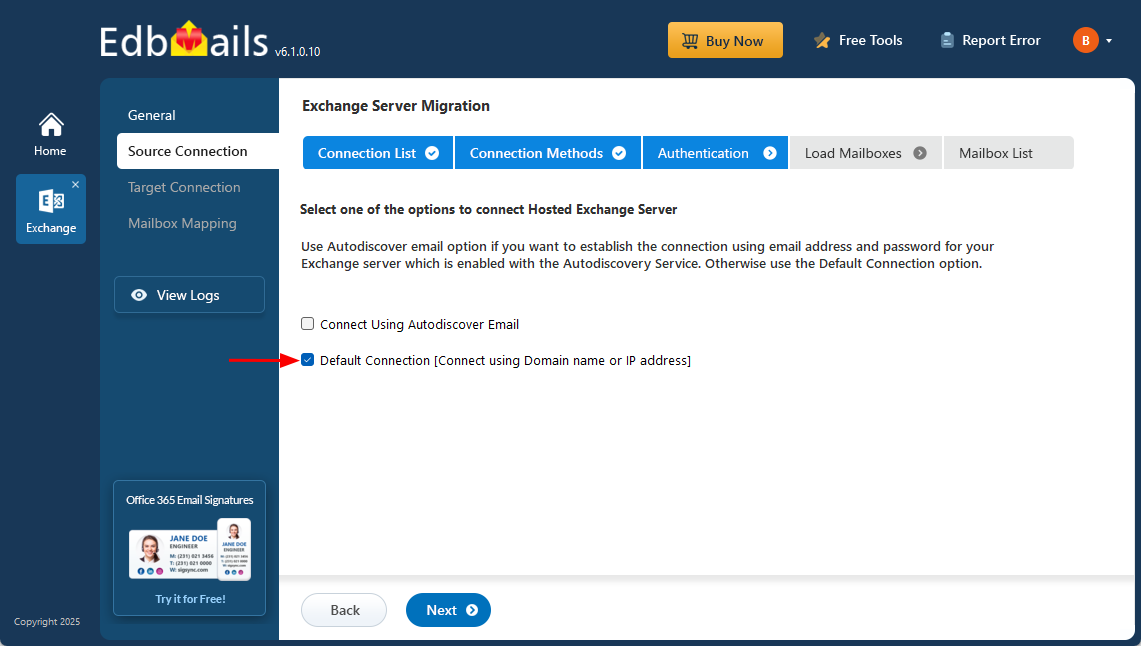Click the version number v6.1.0.10

click(x=298, y=52)
